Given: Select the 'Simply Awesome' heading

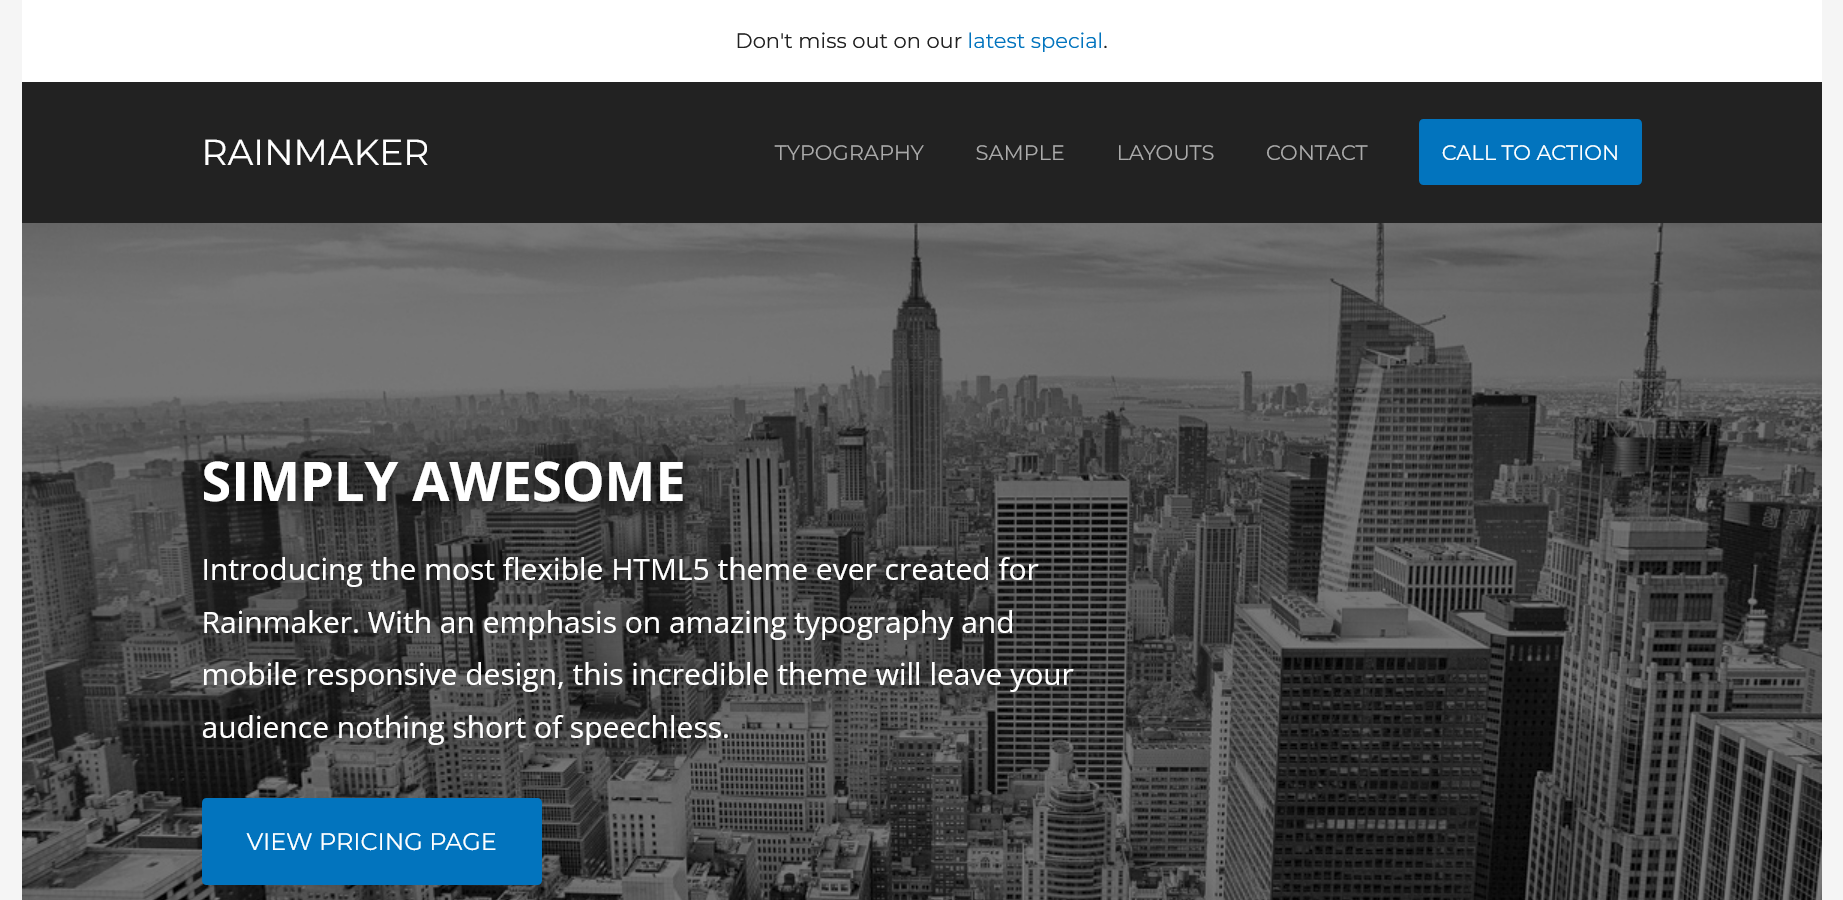Looking at the screenshot, I should (443, 482).
